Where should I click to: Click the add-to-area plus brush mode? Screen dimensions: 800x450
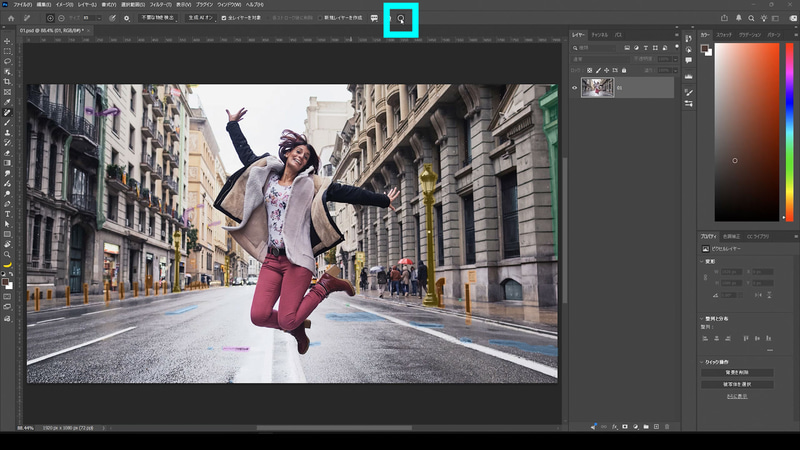point(50,18)
